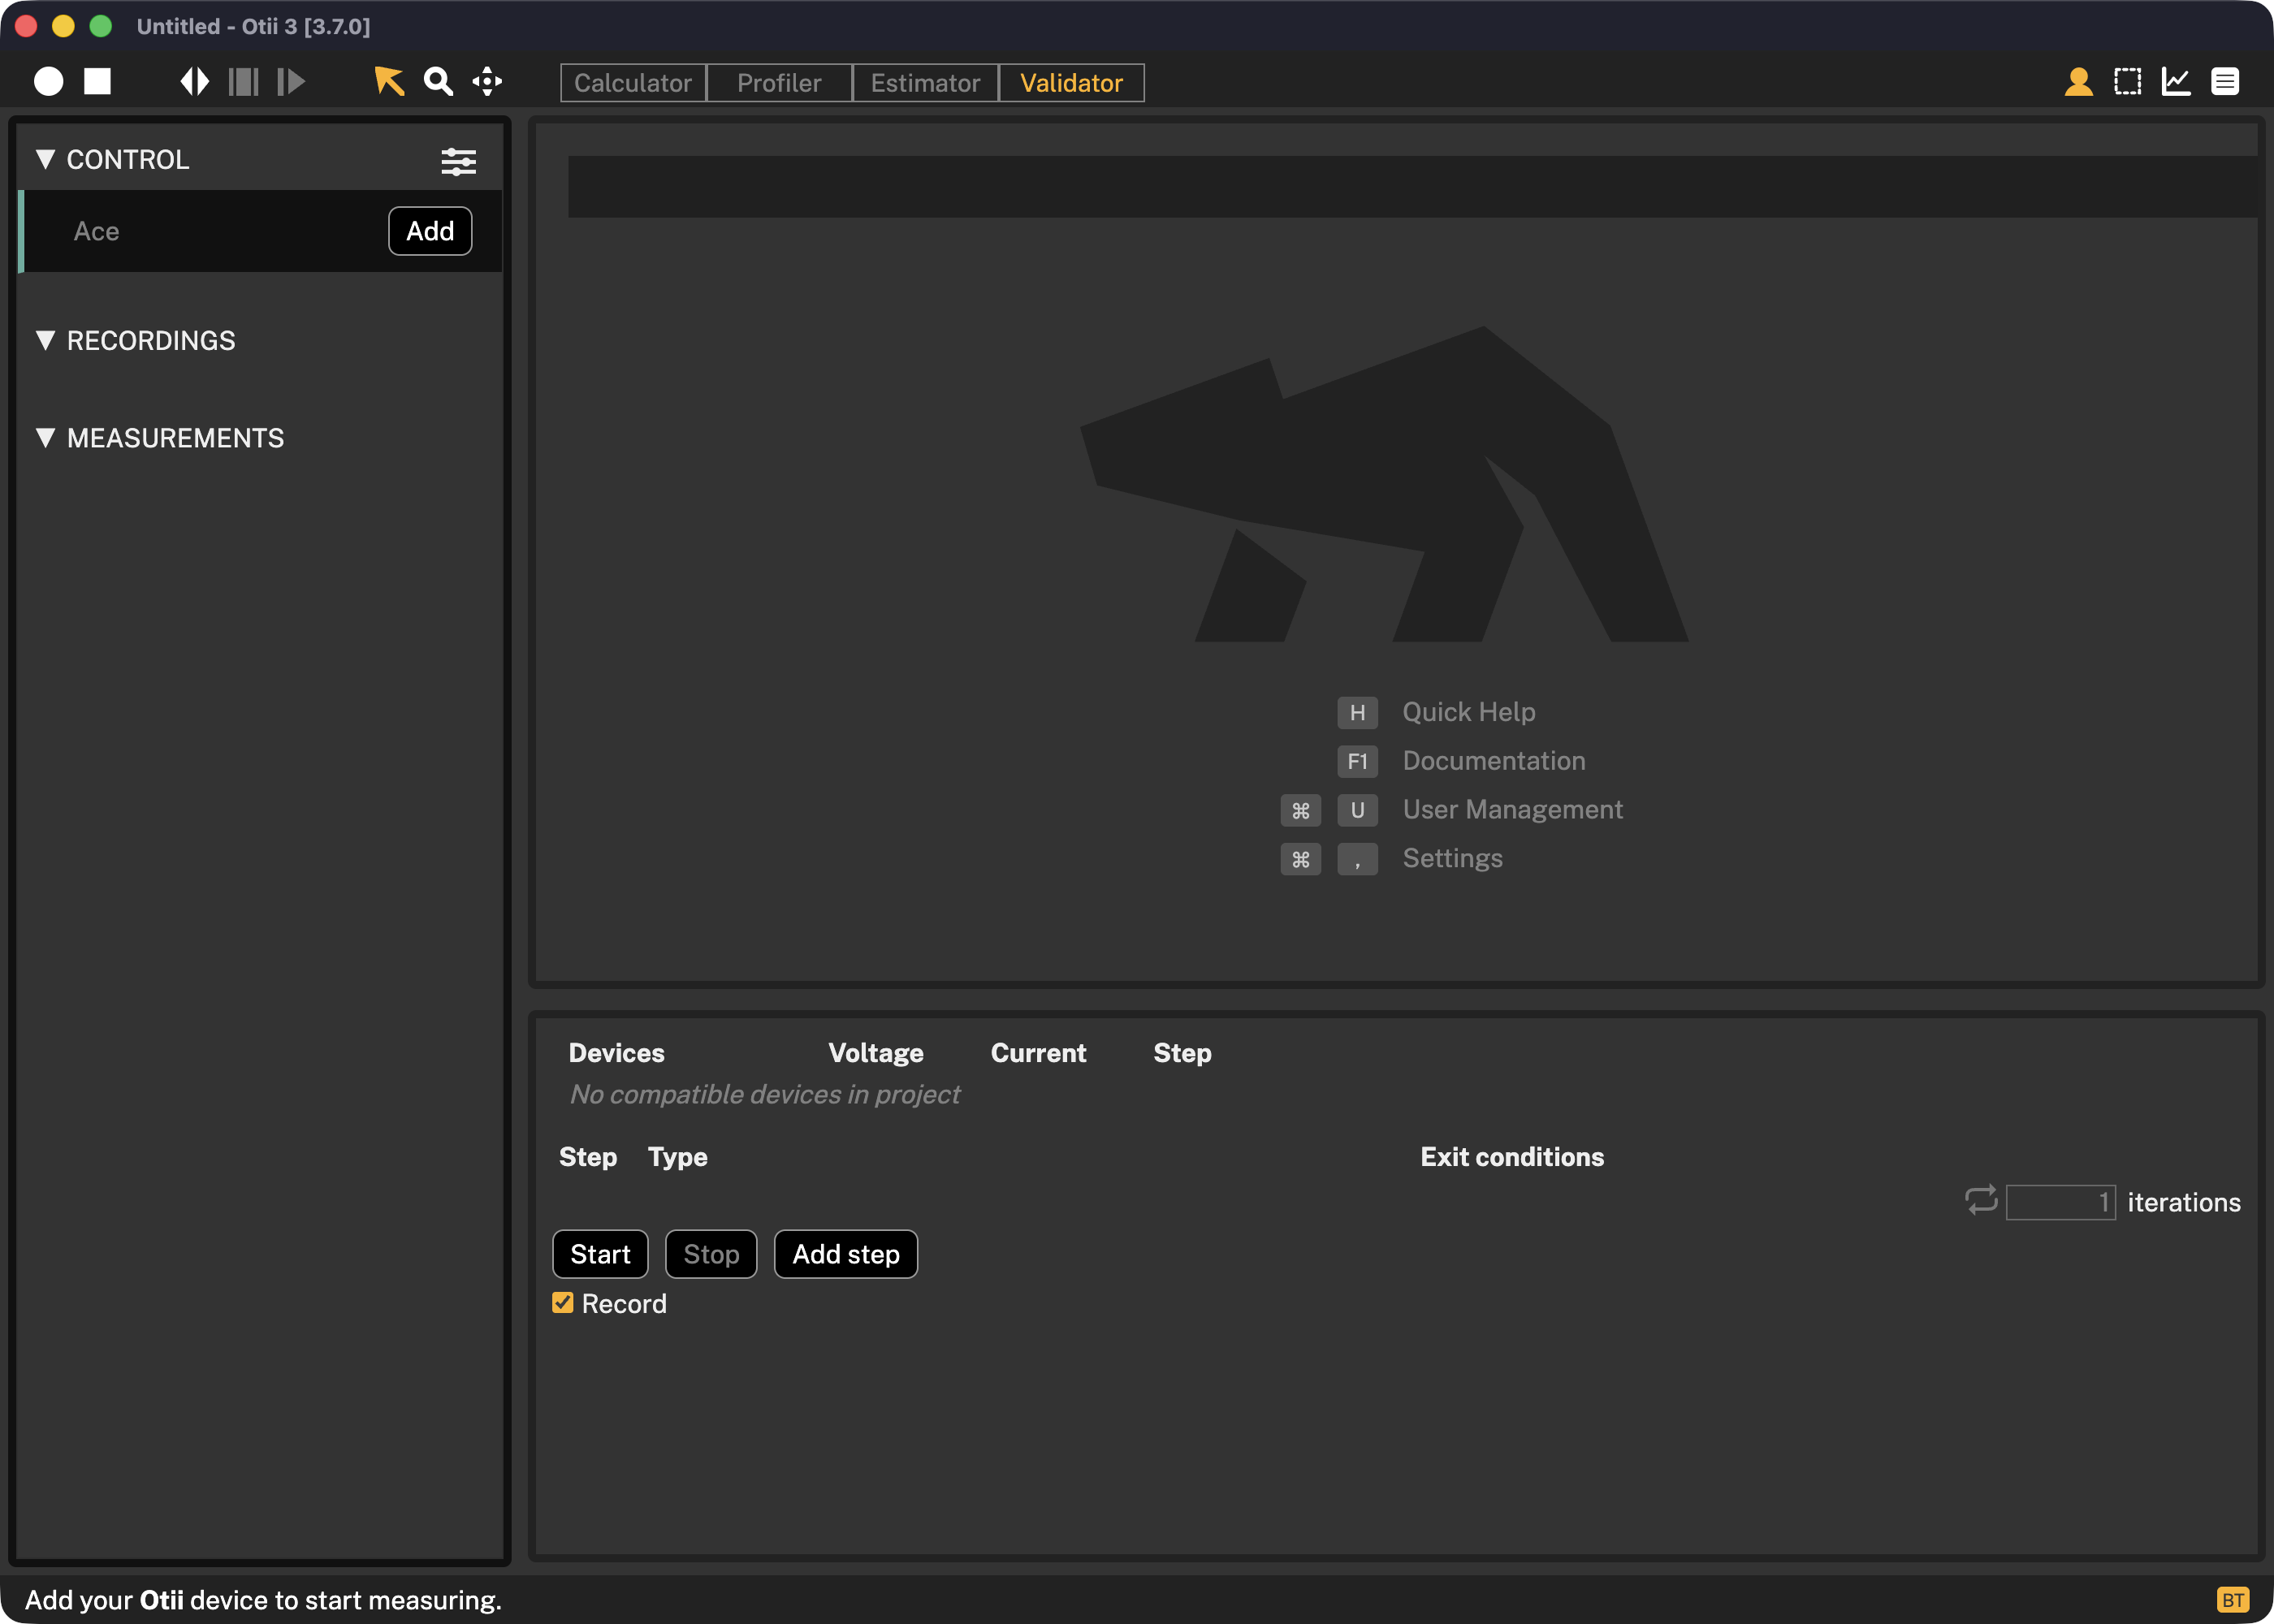The image size is (2274, 1624).
Task: Click the Type column header
Action: click(x=678, y=1157)
